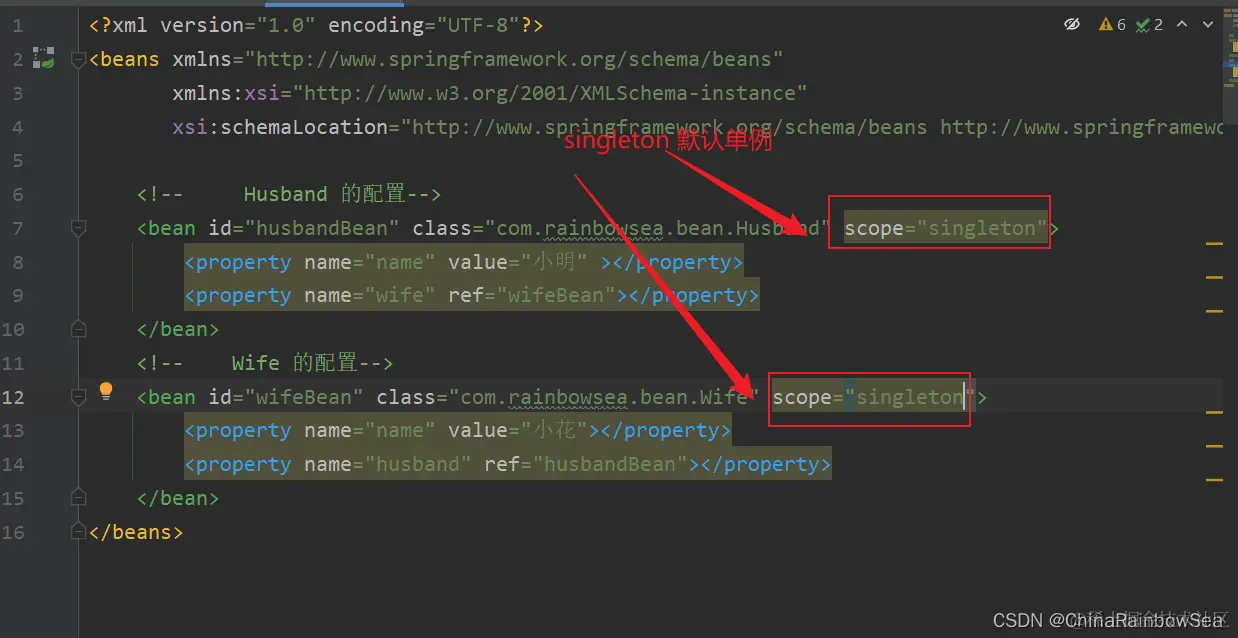Click scope="singleton" on the wifeBean line

click(874, 397)
